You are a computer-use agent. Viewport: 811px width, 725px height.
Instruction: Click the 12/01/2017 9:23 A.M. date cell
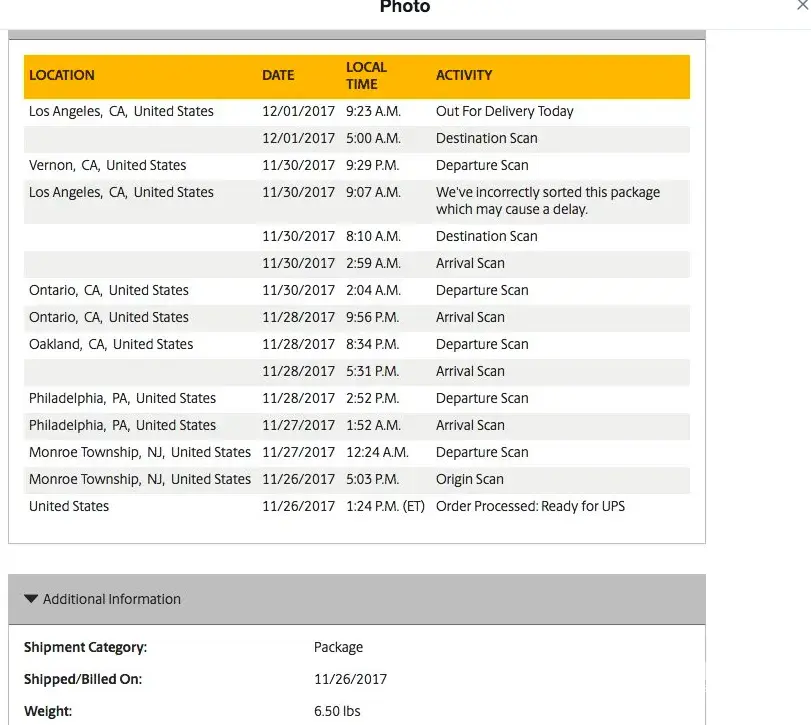(x=298, y=111)
